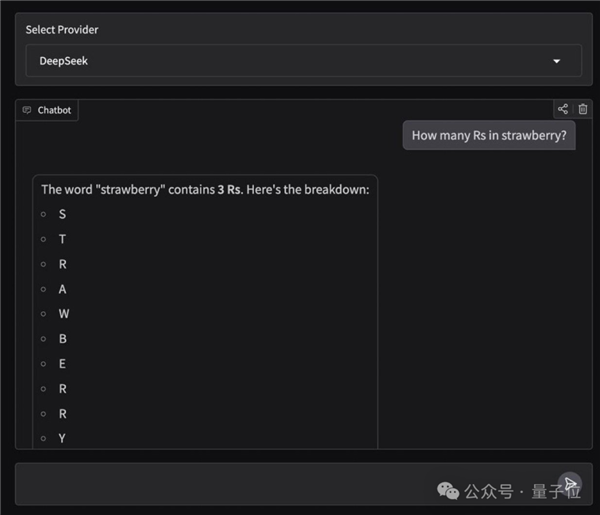Screen dimensions: 600x515
Task: Click the bot reply's first sentence
Action: pos(205,189)
